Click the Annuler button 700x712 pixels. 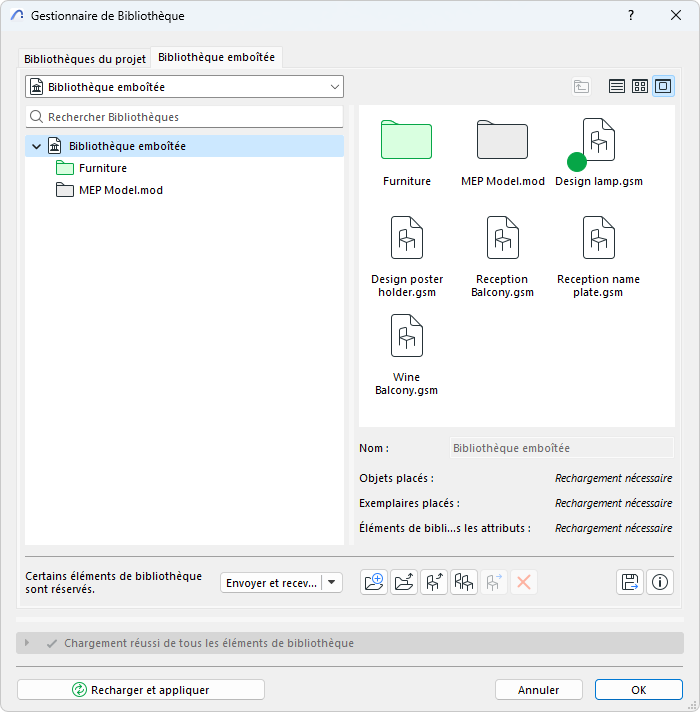click(538, 690)
